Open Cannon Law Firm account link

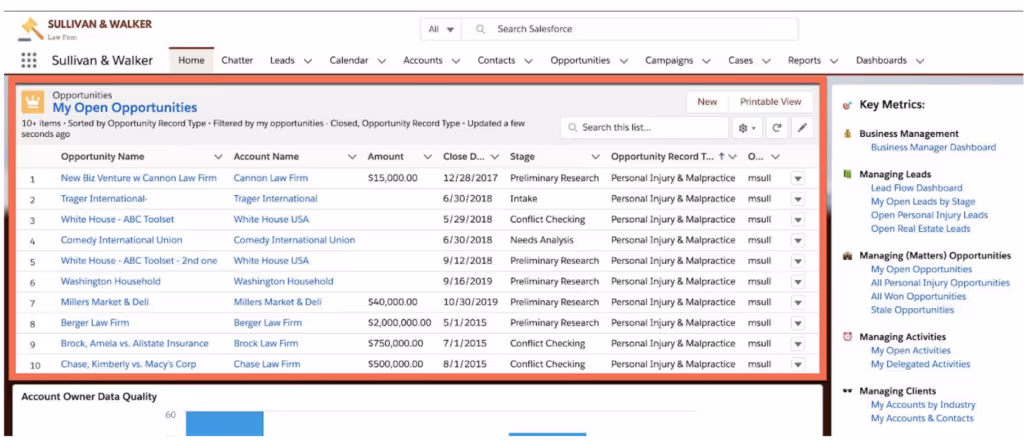pyautogui.click(x=270, y=178)
